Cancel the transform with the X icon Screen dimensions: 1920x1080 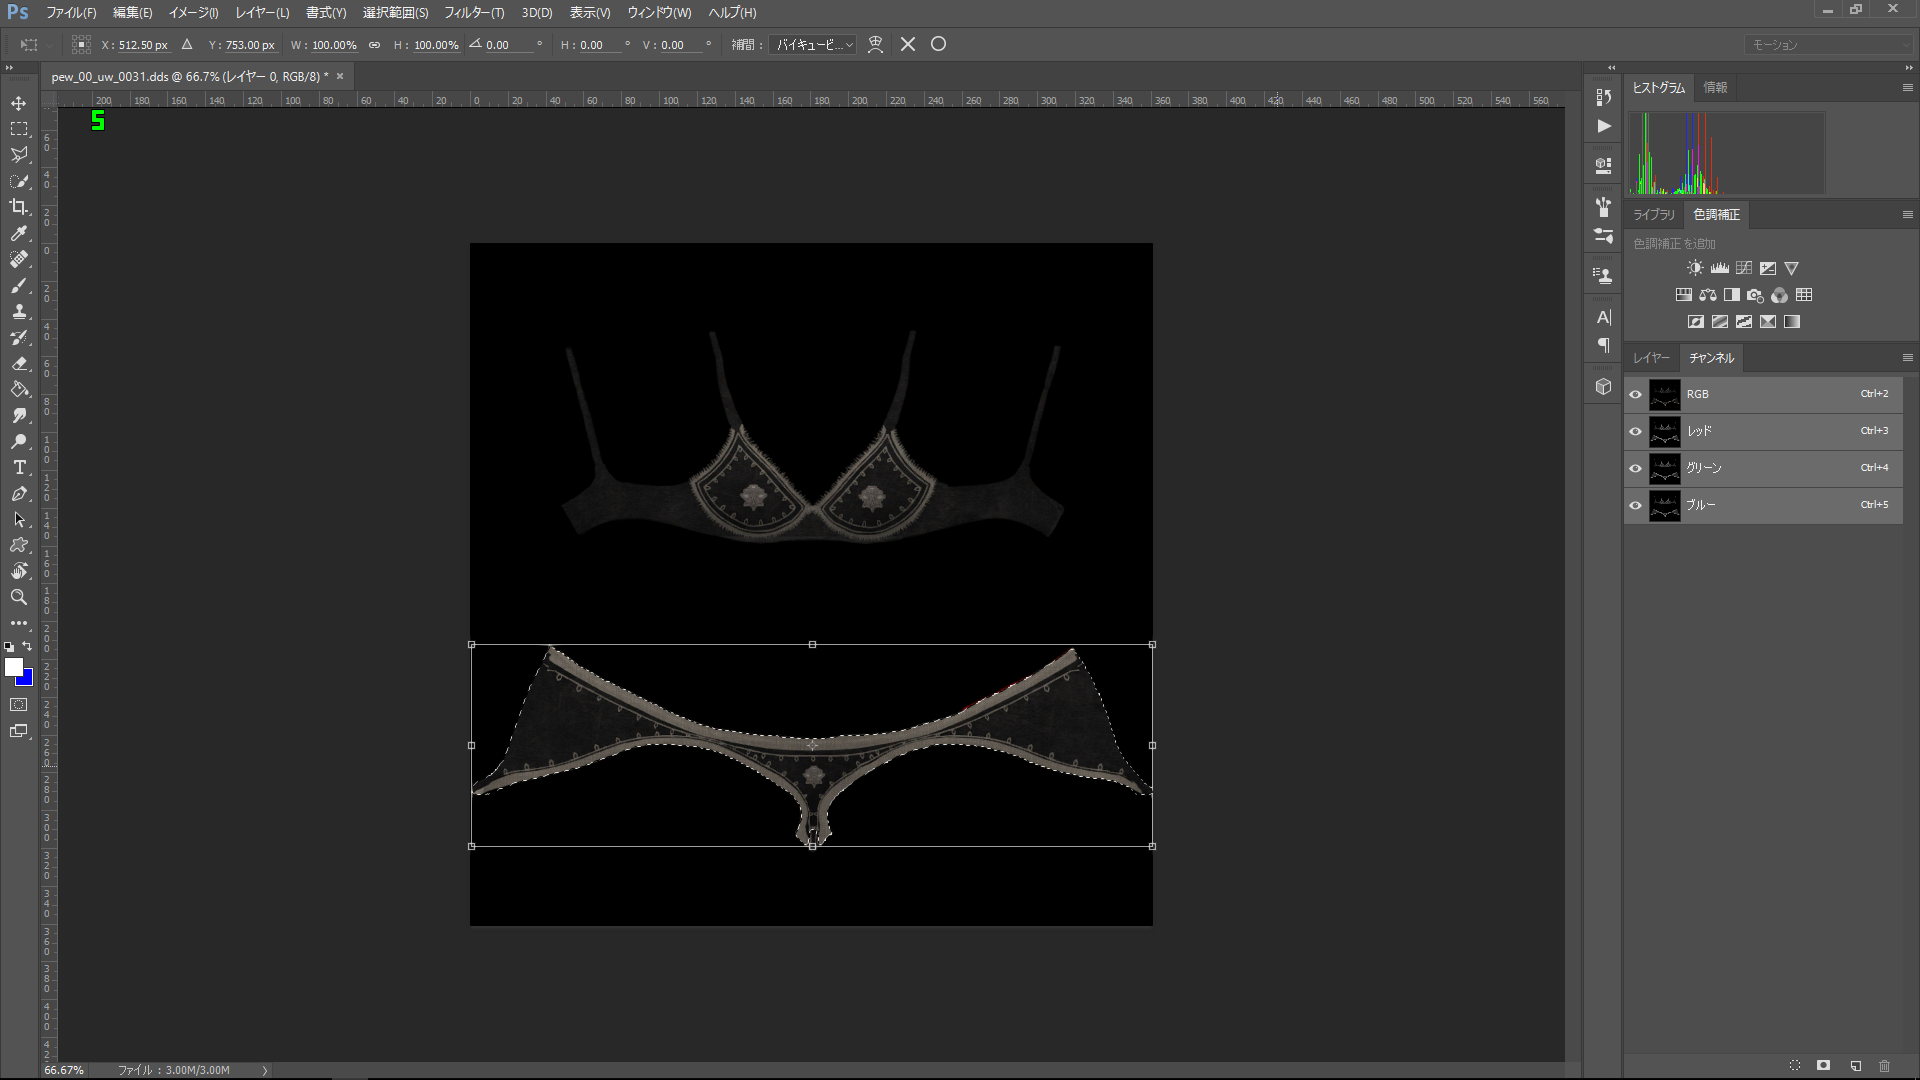click(908, 44)
